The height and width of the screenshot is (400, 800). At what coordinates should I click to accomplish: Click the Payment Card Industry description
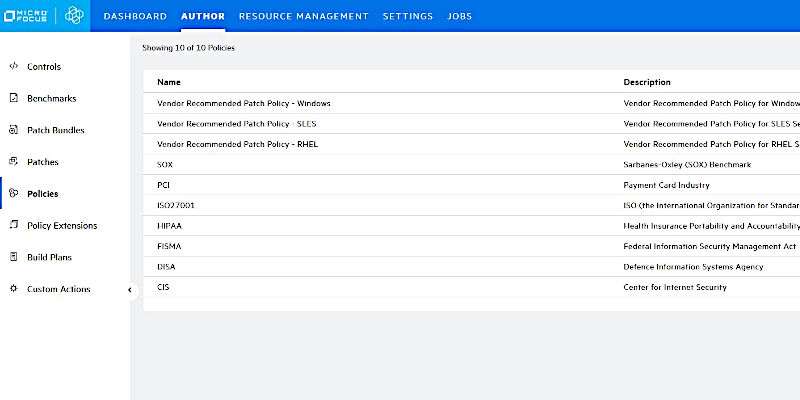pyautogui.click(x=666, y=185)
